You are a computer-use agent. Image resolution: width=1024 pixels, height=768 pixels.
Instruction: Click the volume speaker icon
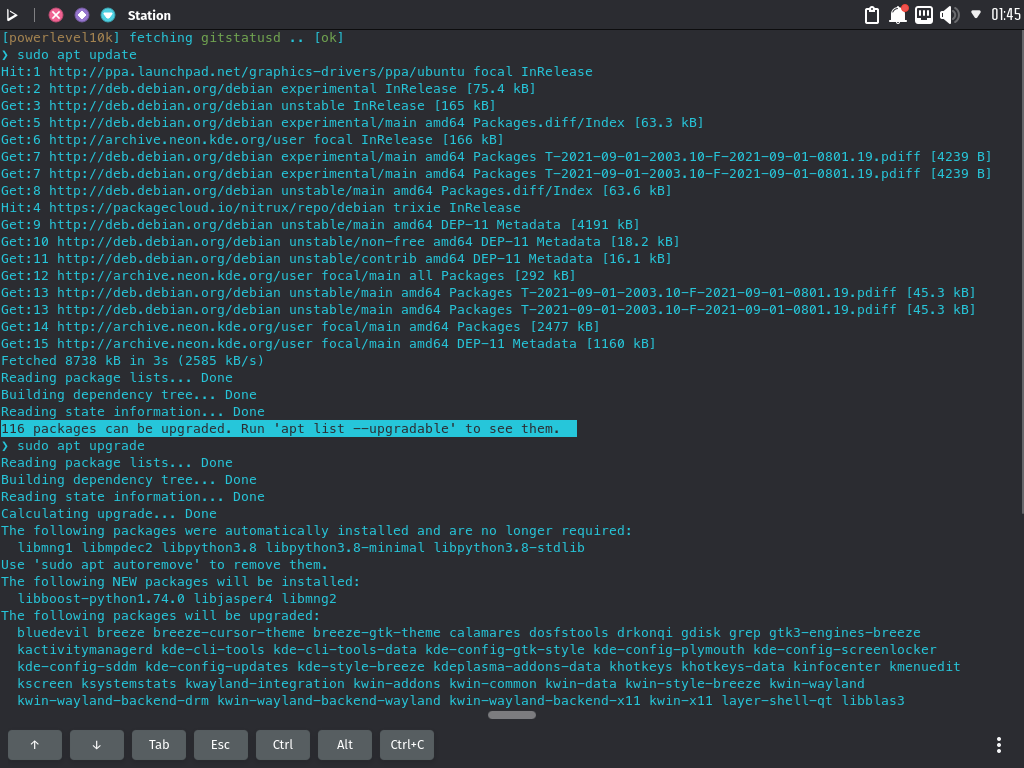pyautogui.click(x=950, y=15)
